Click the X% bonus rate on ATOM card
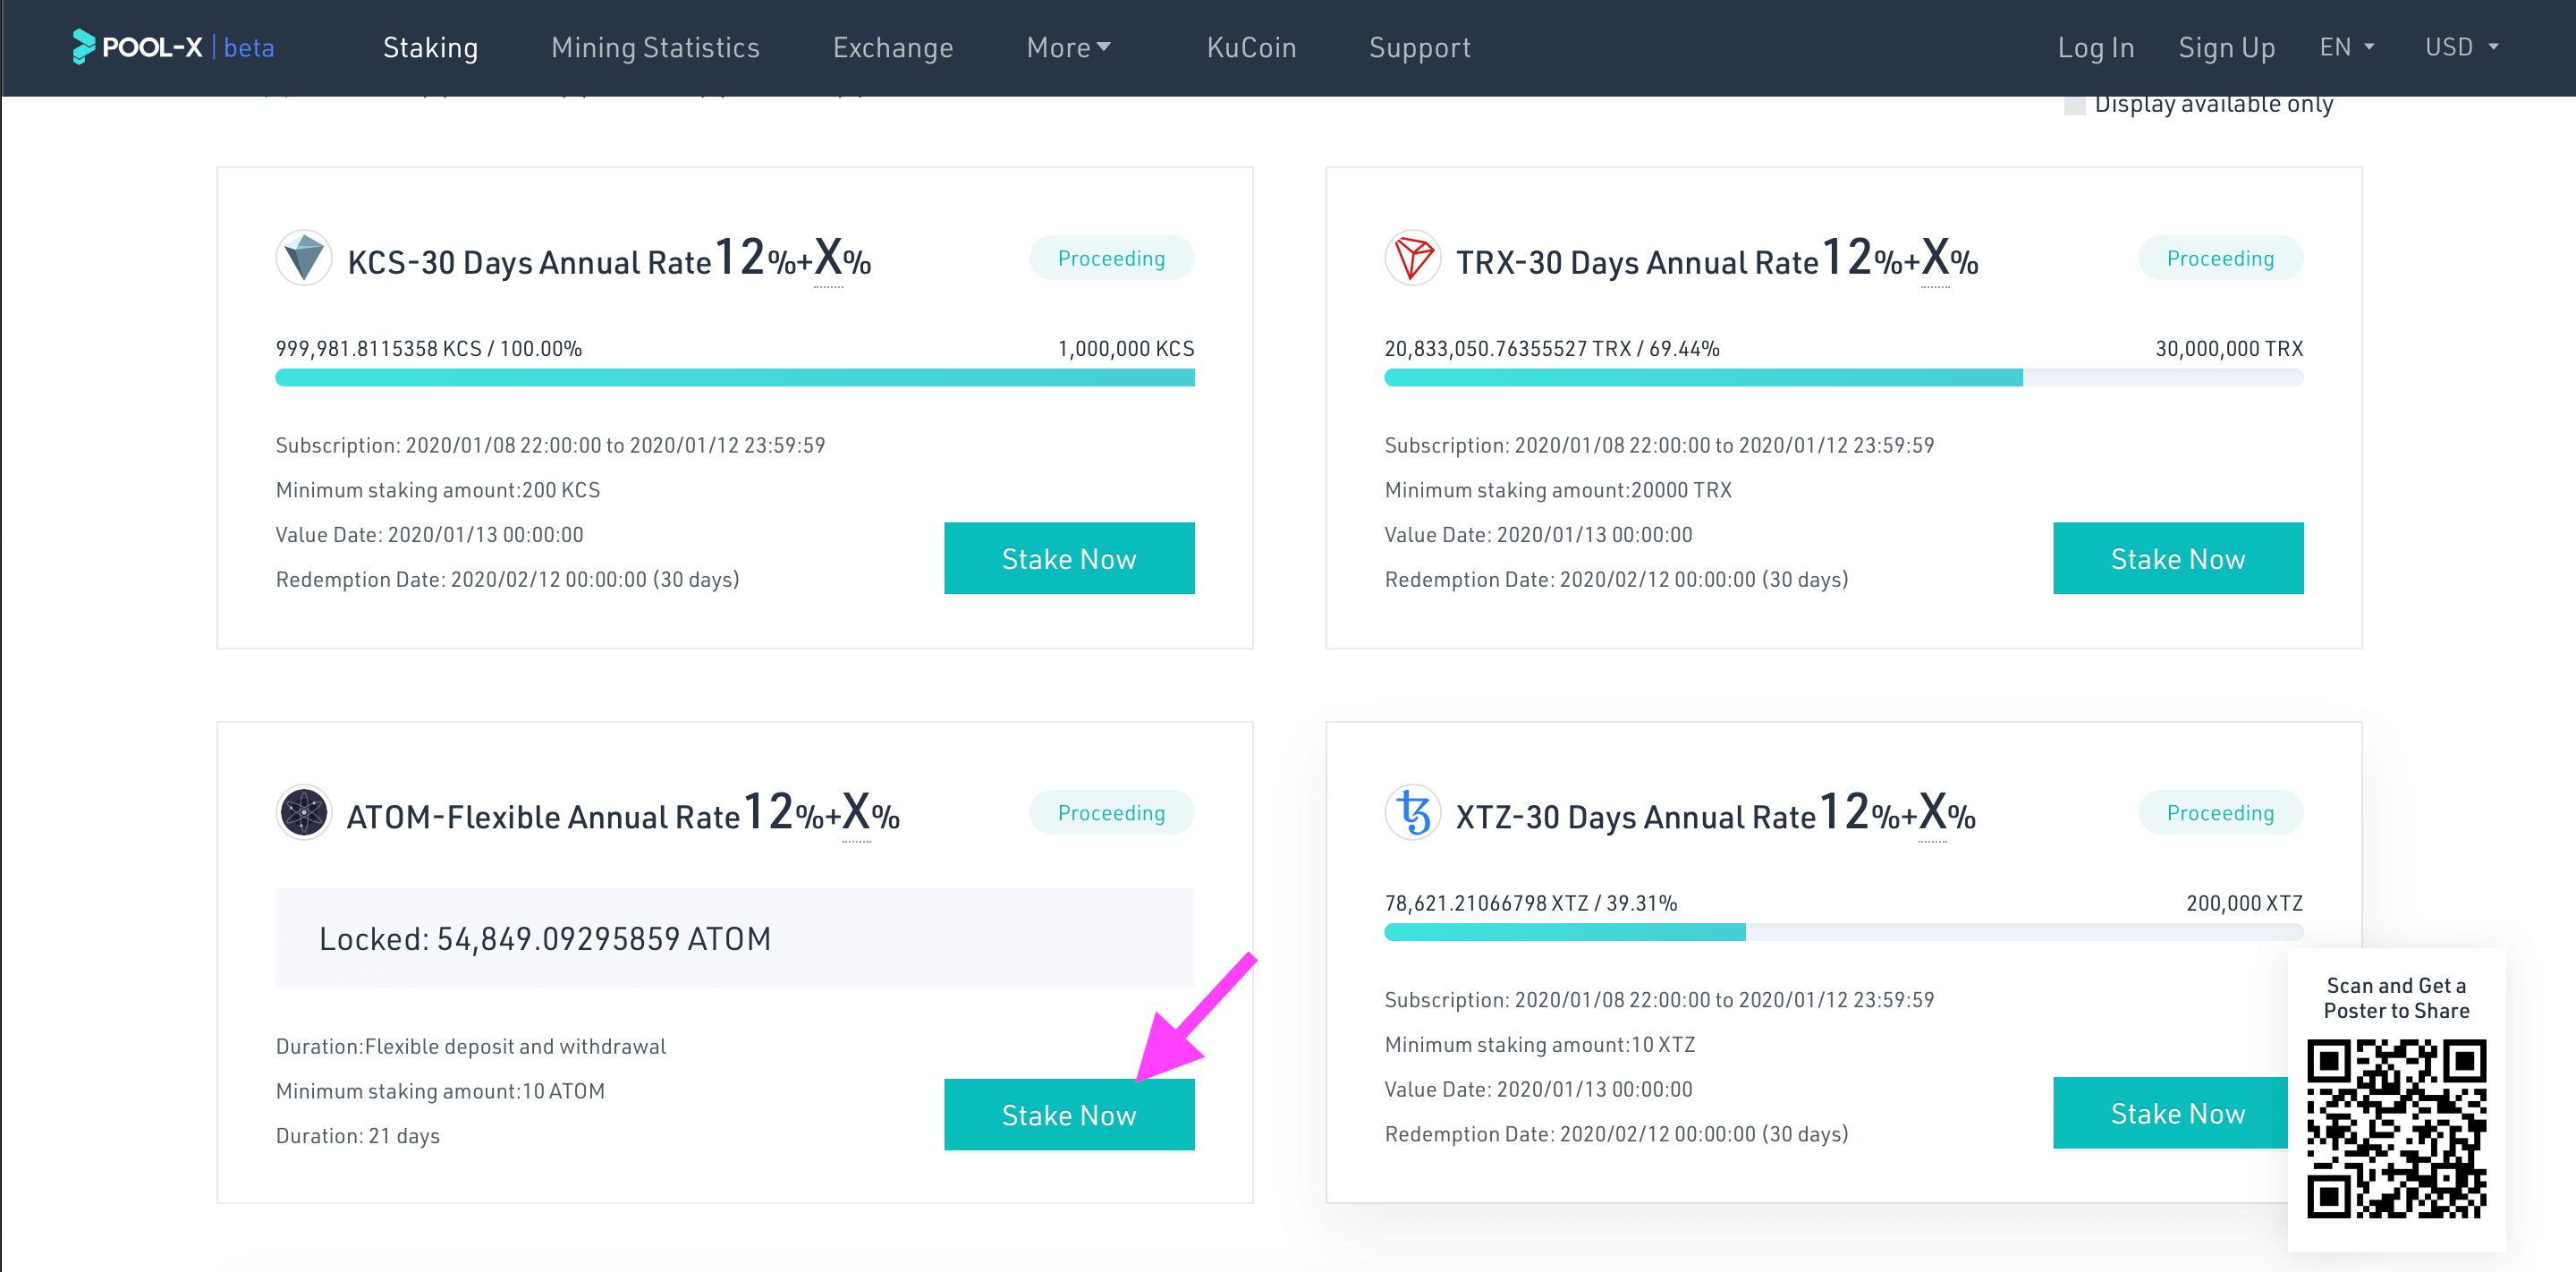The width and height of the screenshot is (2576, 1272). click(x=871, y=813)
